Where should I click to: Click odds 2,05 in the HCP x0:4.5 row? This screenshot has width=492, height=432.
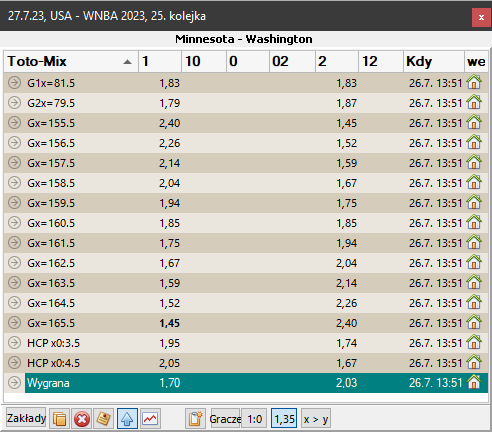pos(170,363)
